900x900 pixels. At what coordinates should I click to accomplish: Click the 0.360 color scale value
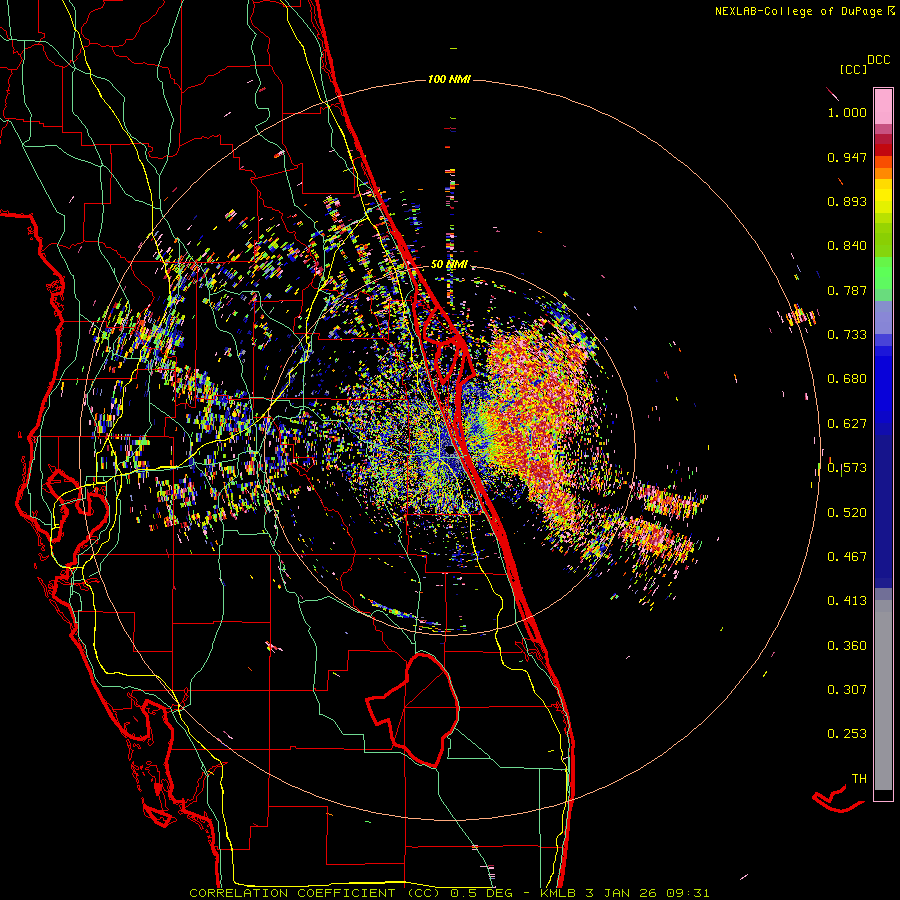tap(847, 646)
